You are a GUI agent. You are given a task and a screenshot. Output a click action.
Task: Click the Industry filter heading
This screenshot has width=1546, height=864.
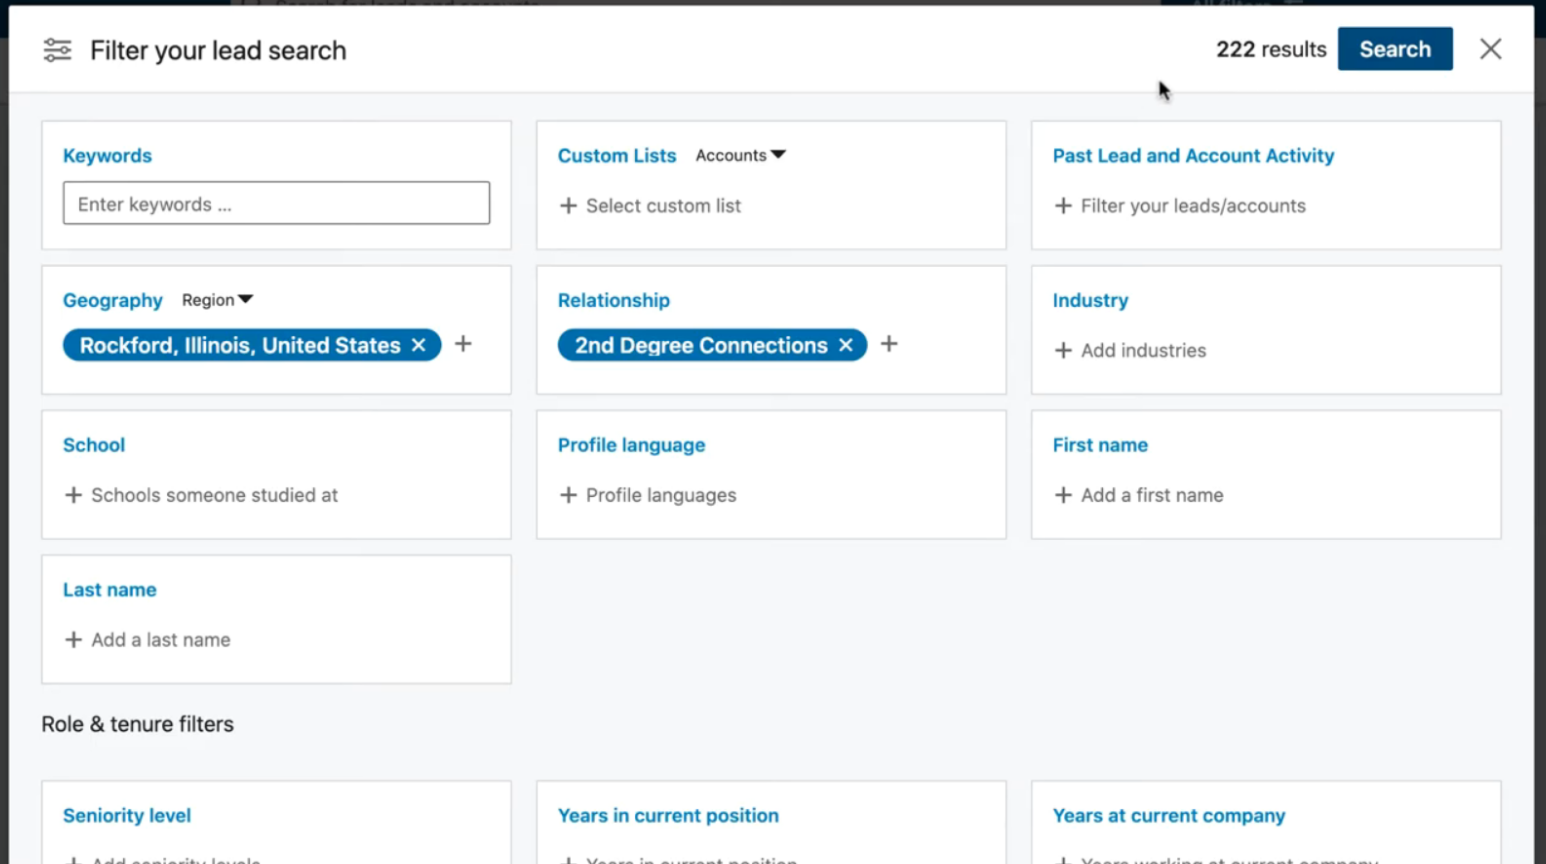coord(1090,300)
